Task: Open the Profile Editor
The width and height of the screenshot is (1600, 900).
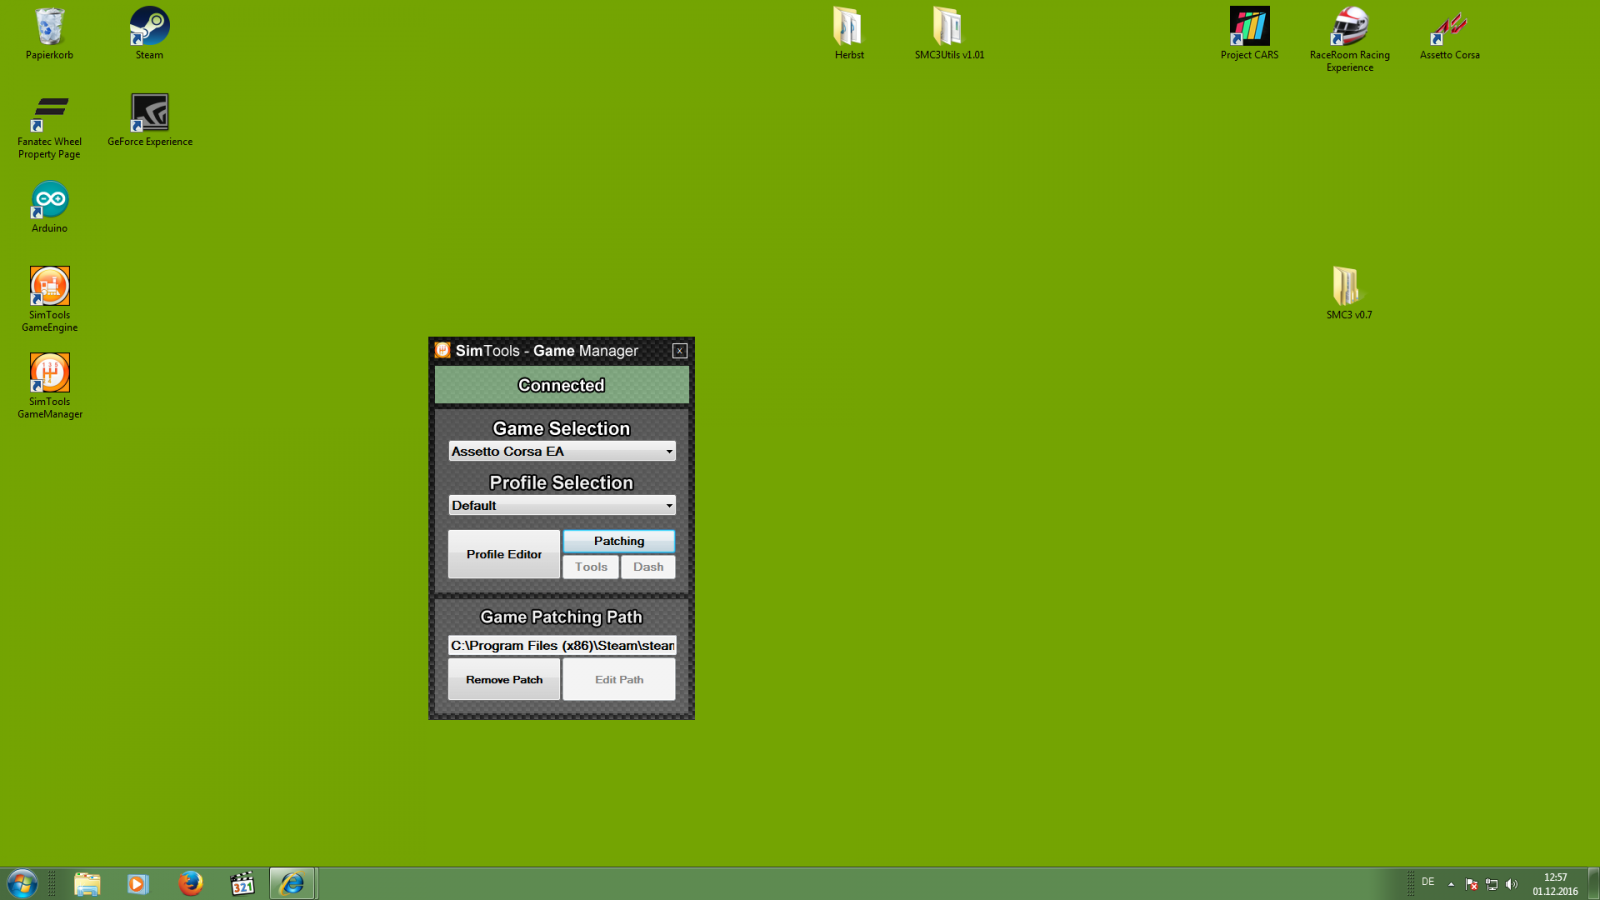Action: 504,554
